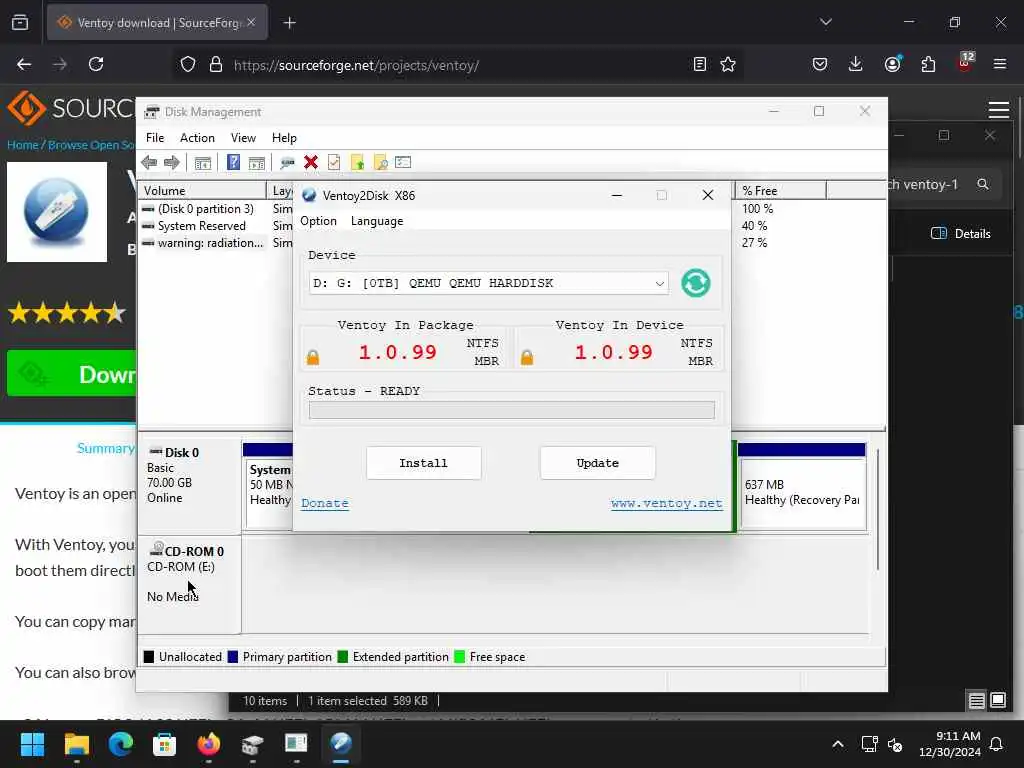Open Firefox account icon
1024x768 pixels.
pos(892,64)
